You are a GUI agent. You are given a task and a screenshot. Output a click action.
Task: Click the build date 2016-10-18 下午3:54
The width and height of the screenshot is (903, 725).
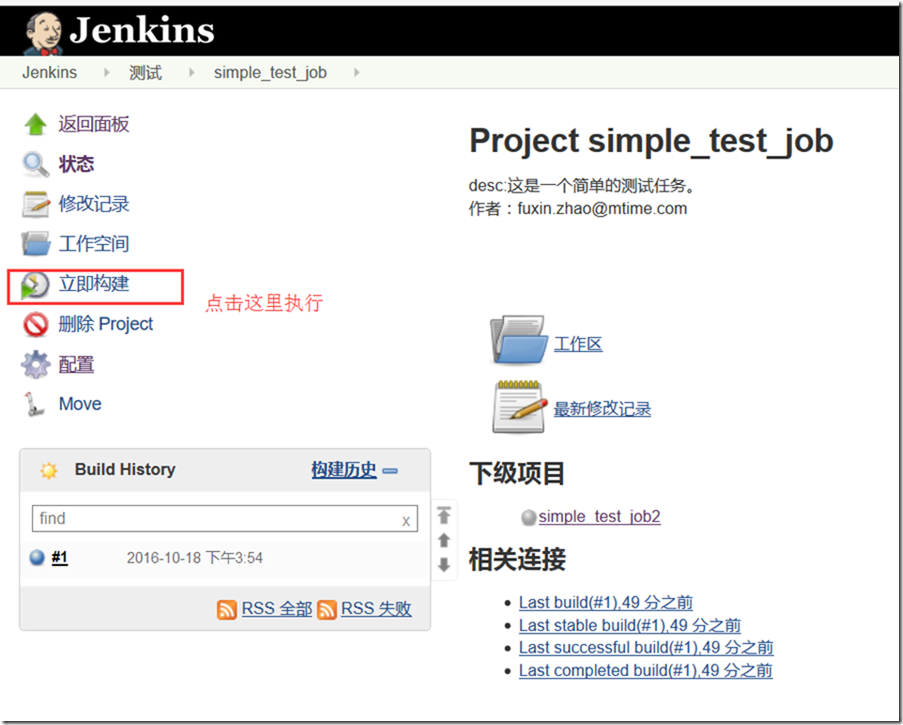[x=195, y=558]
